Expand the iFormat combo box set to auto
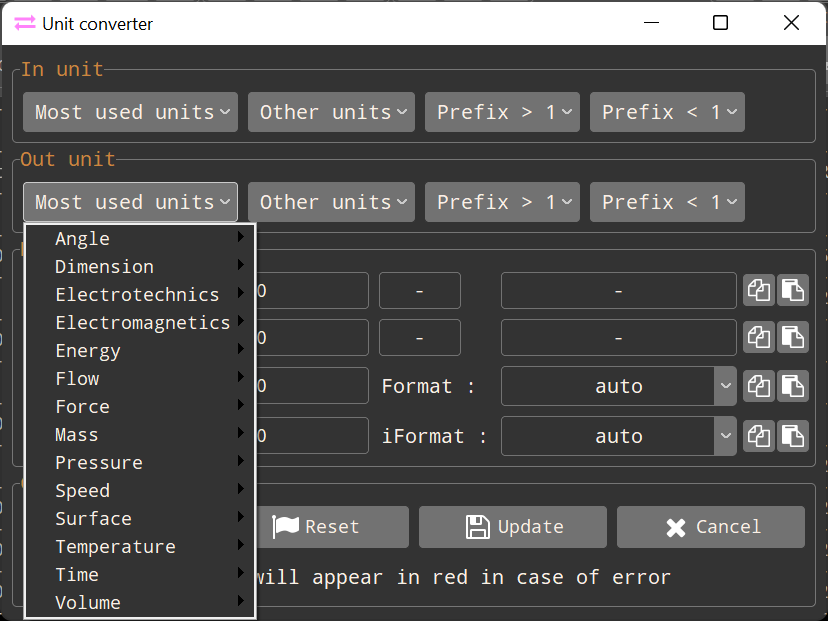 tap(725, 436)
